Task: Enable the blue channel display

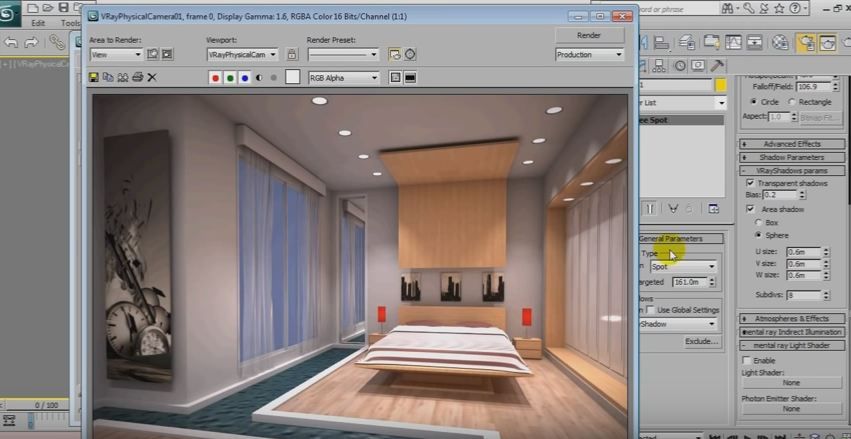Action: [245, 78]
